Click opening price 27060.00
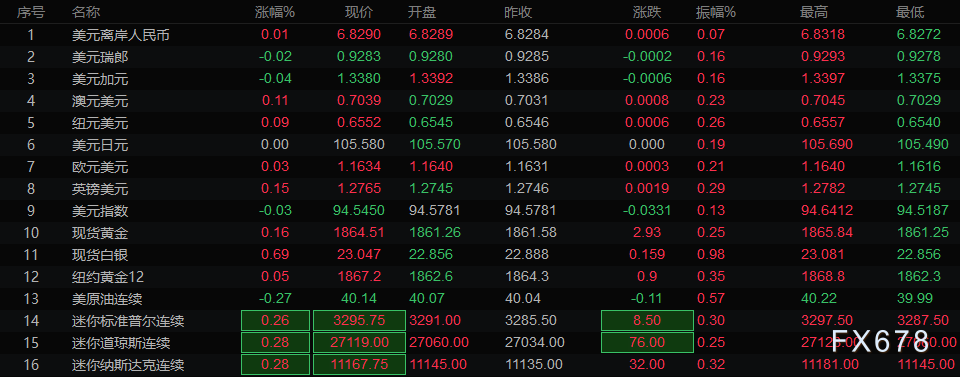The image size is (960, 377). (438, 343)
